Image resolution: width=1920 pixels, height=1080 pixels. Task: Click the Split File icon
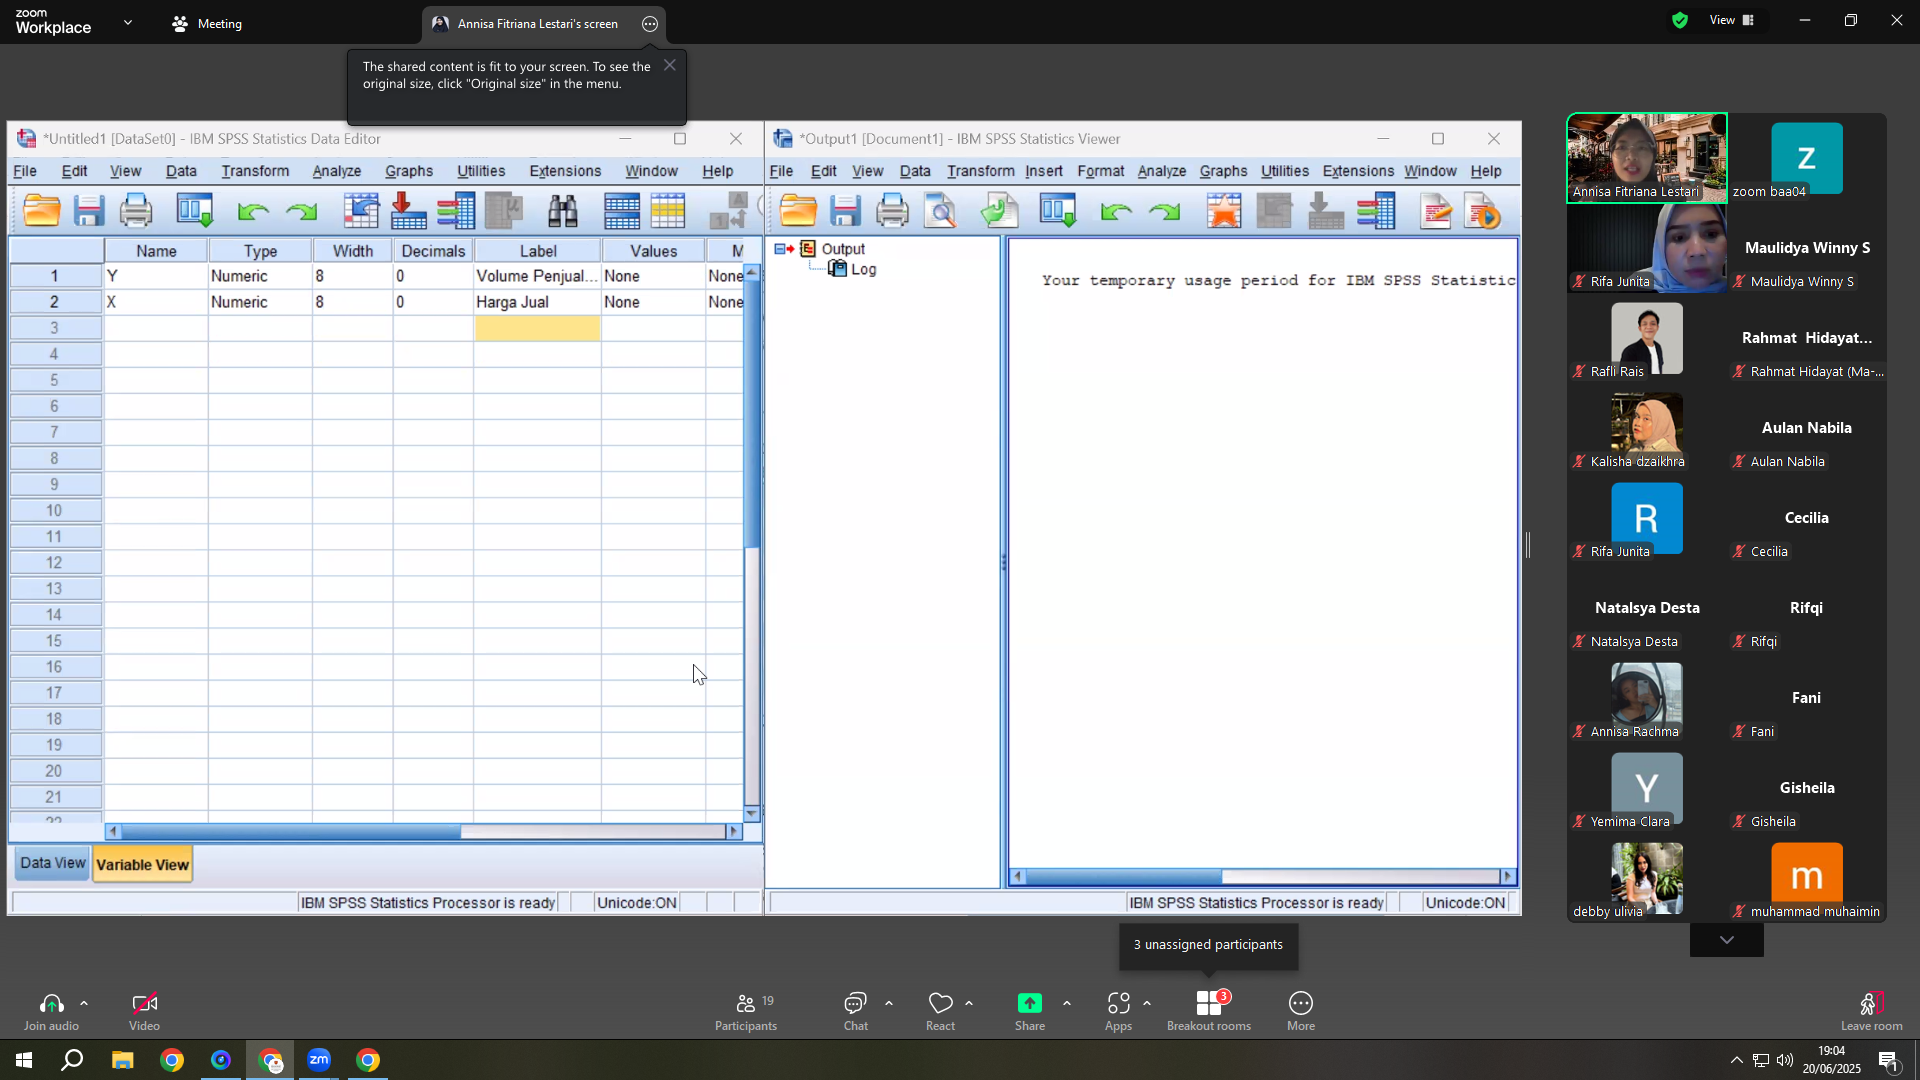(622, 211)
